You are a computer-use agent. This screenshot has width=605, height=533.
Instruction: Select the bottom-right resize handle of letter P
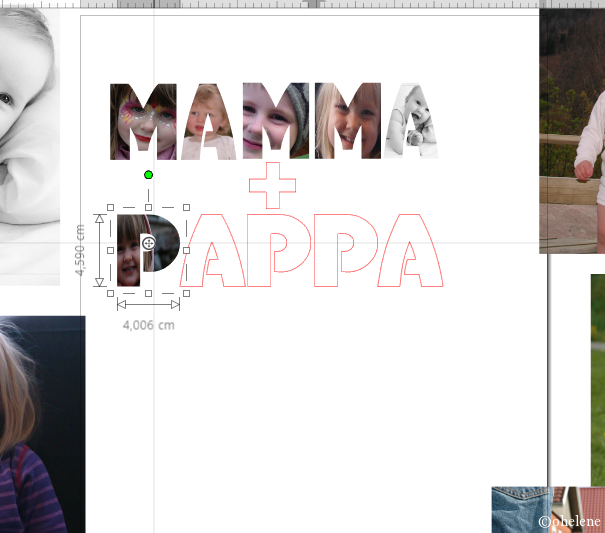point(186,293)
